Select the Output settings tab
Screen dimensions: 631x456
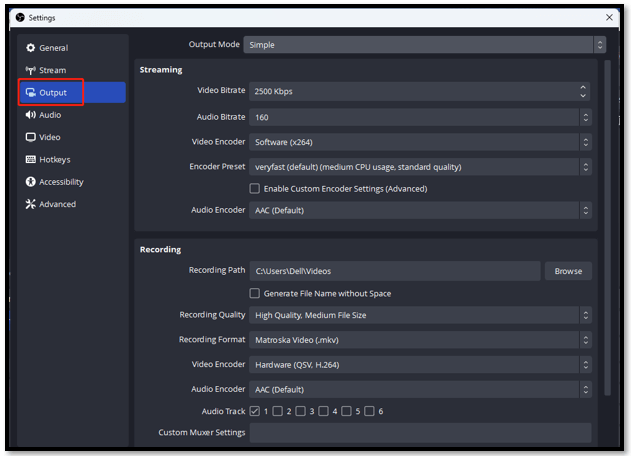pyautogui.click(x=72, y=93)
